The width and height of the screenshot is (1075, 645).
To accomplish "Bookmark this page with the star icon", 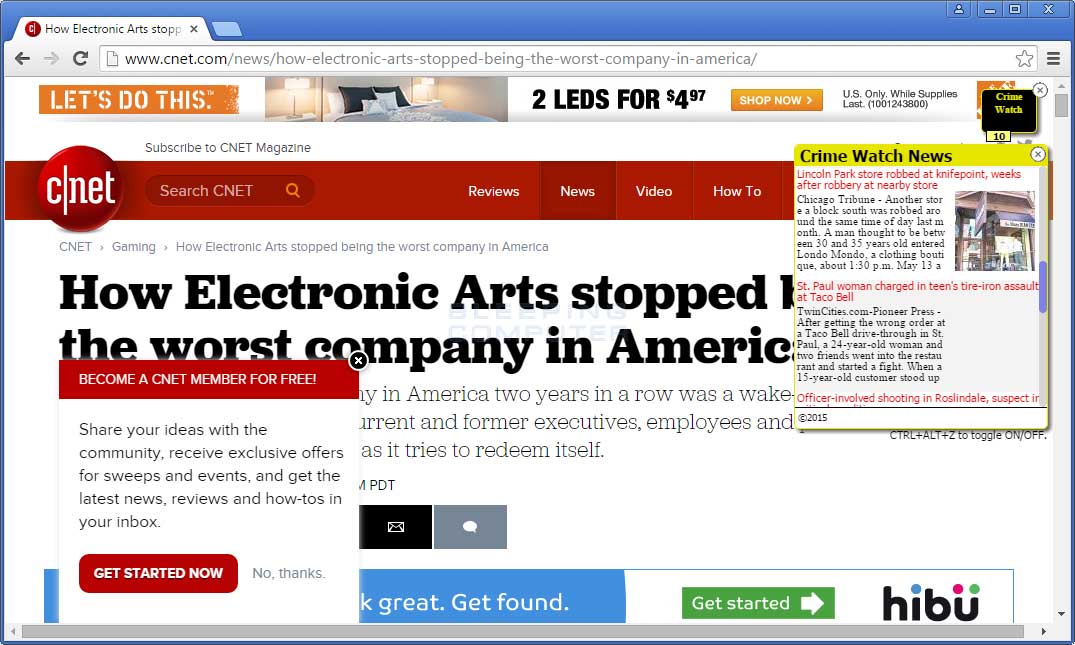I will click(1024, 58).
